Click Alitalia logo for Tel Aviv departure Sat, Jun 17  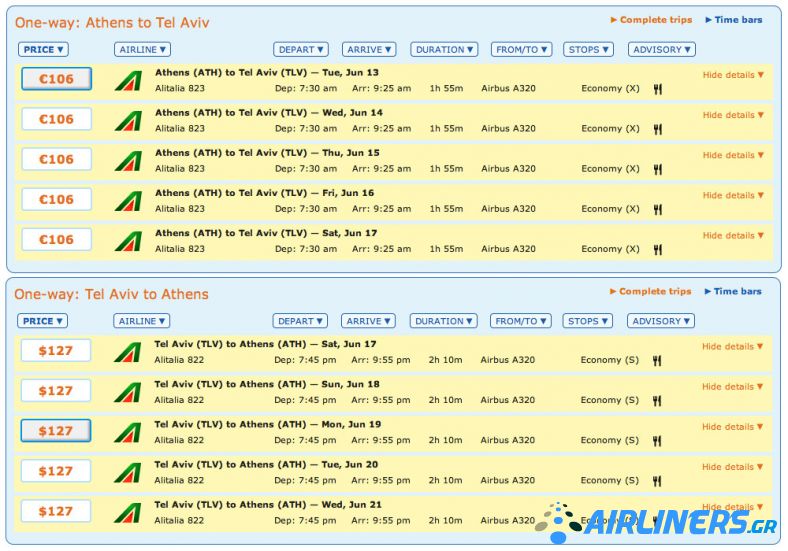pyautogui.click(x=128, y=352)
